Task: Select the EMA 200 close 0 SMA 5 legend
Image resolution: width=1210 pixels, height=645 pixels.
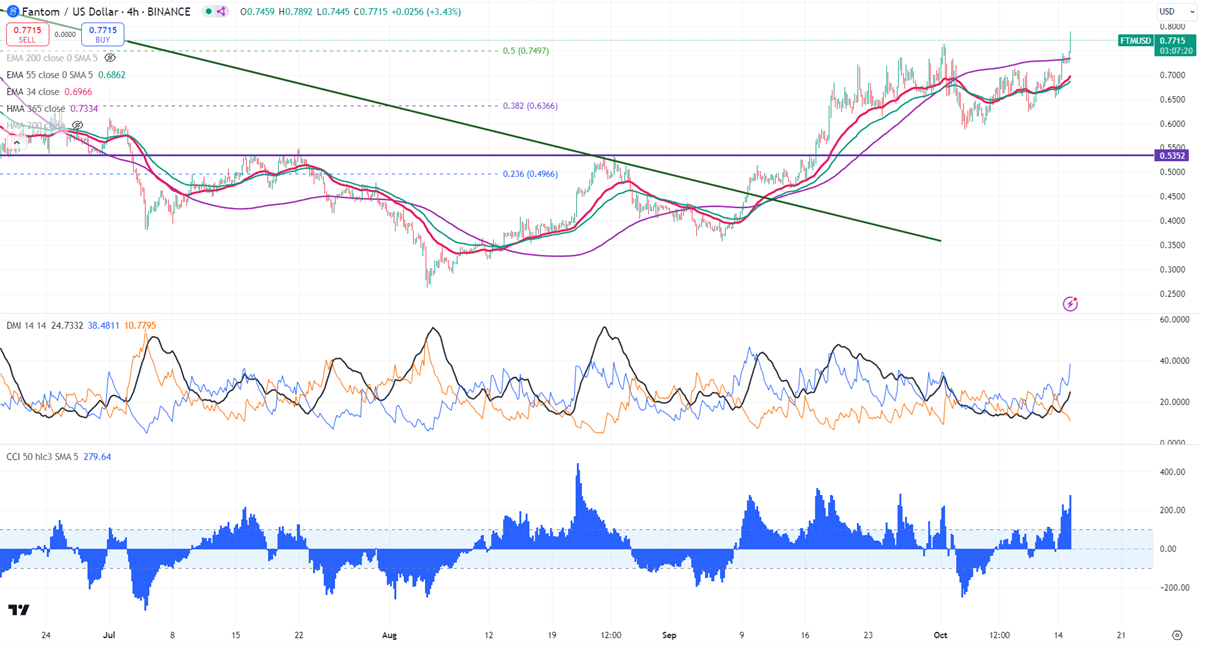Action: coord(50,58)
